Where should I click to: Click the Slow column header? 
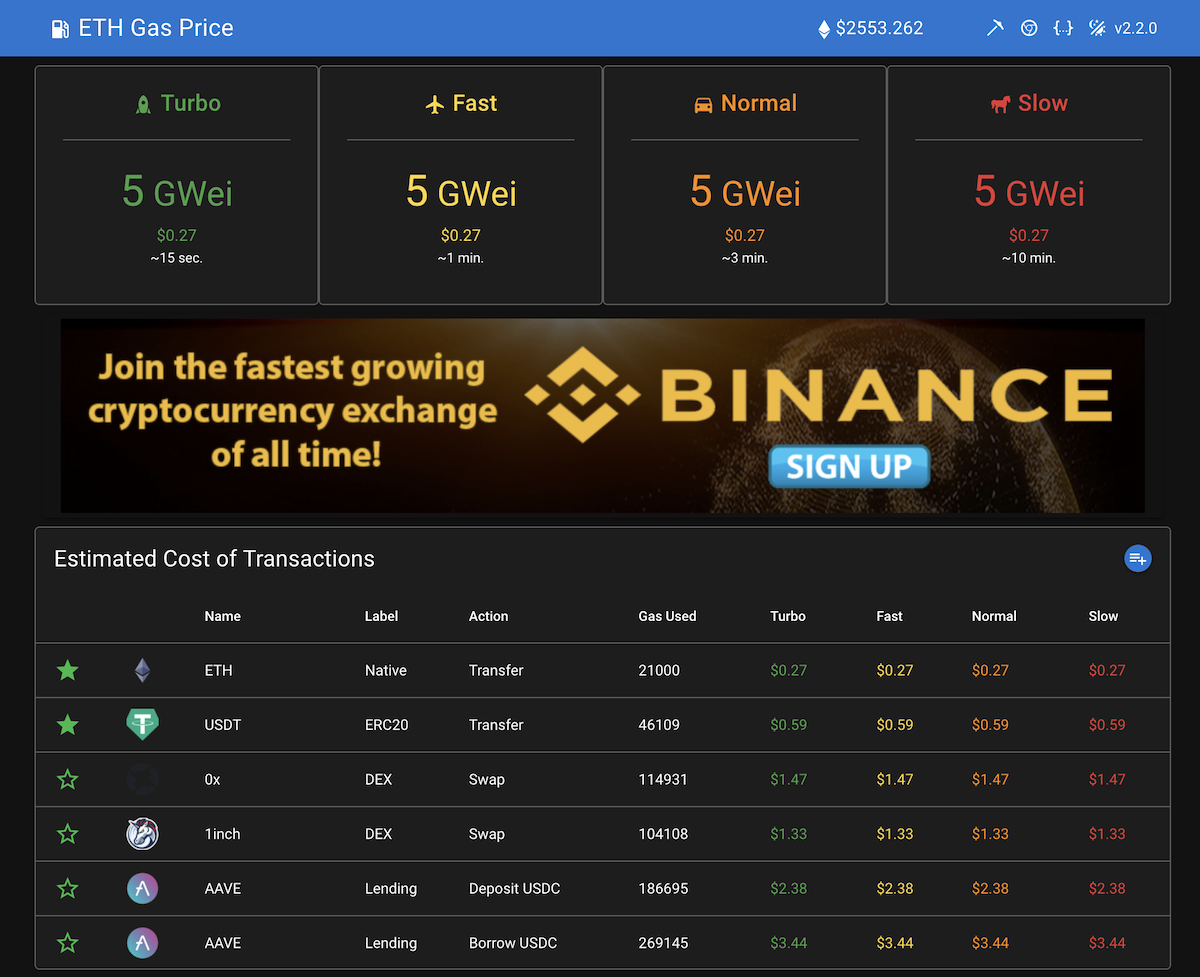1103,616
